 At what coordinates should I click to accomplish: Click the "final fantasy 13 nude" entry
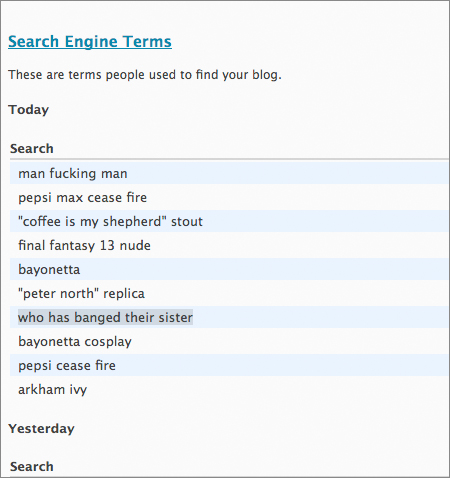[x=84, y=246]
